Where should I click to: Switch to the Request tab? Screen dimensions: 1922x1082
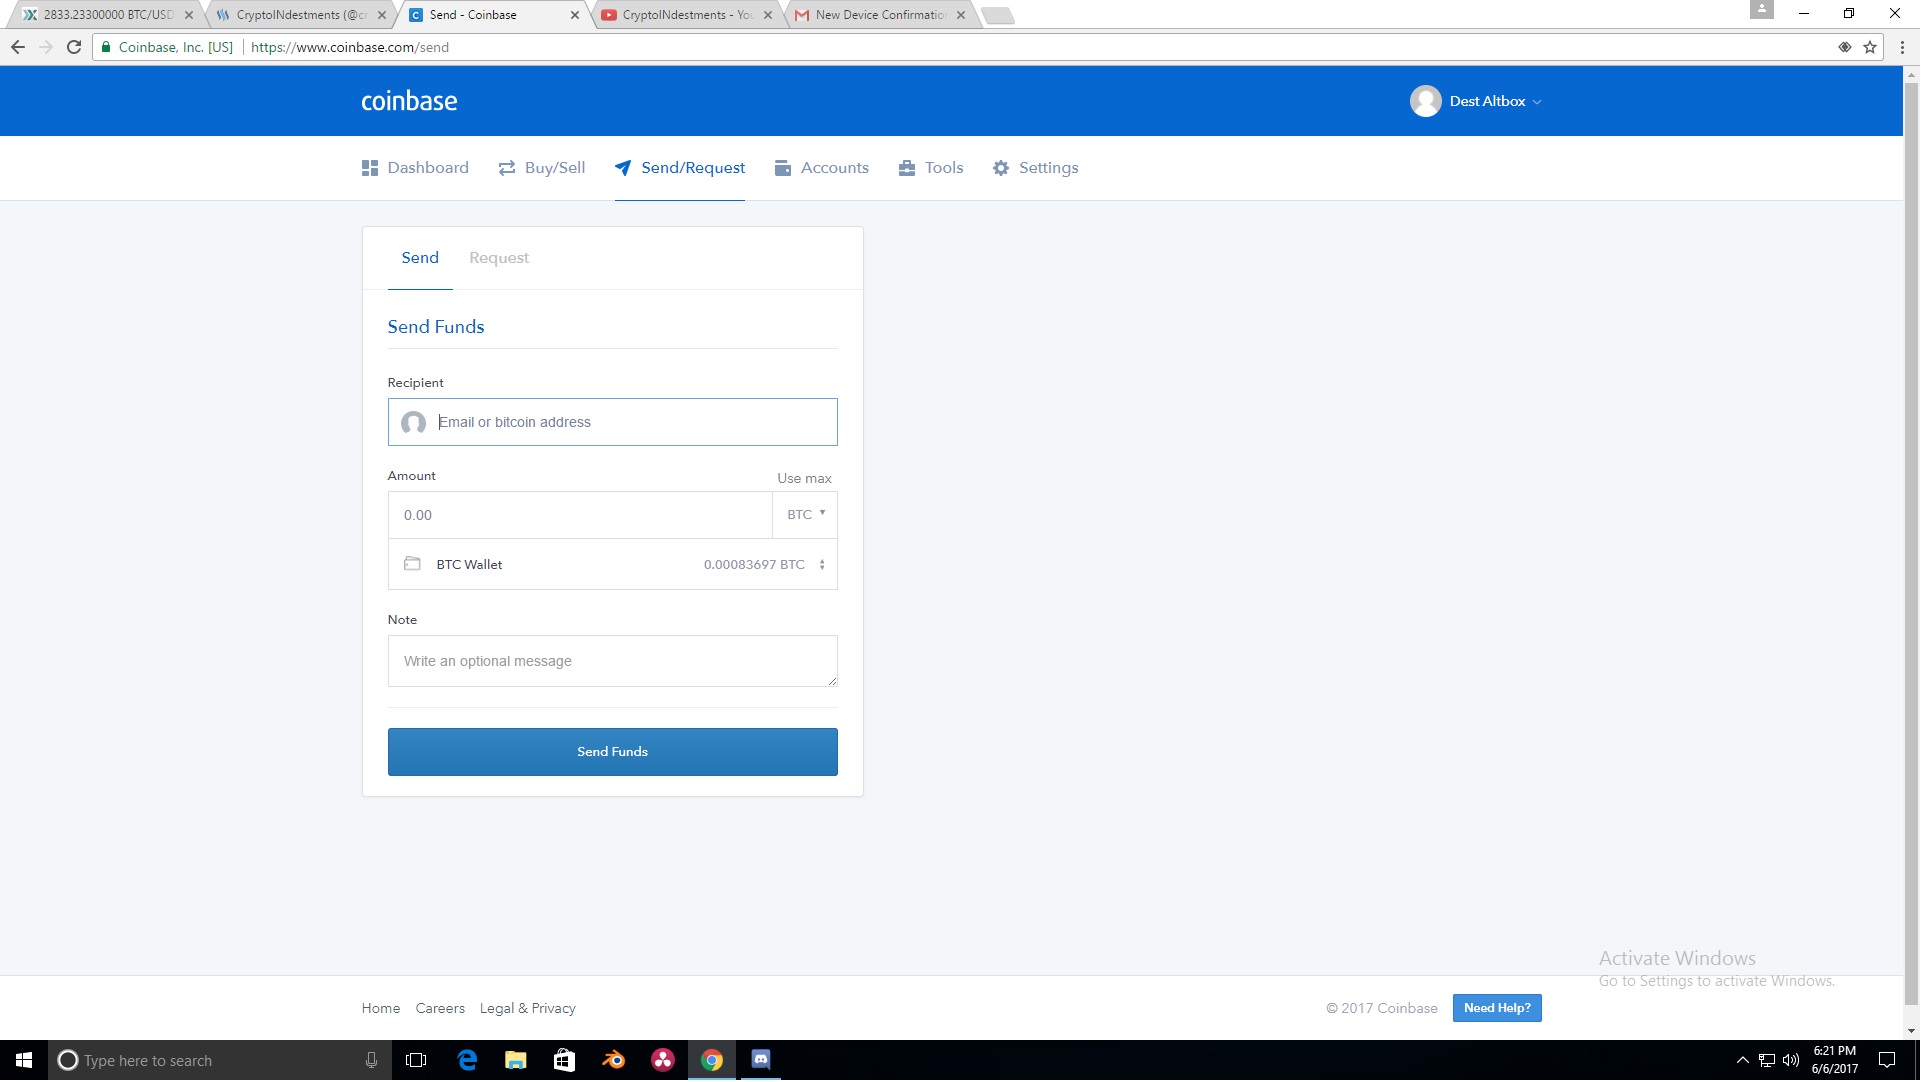pyautogui.click(x=499, y=258)
